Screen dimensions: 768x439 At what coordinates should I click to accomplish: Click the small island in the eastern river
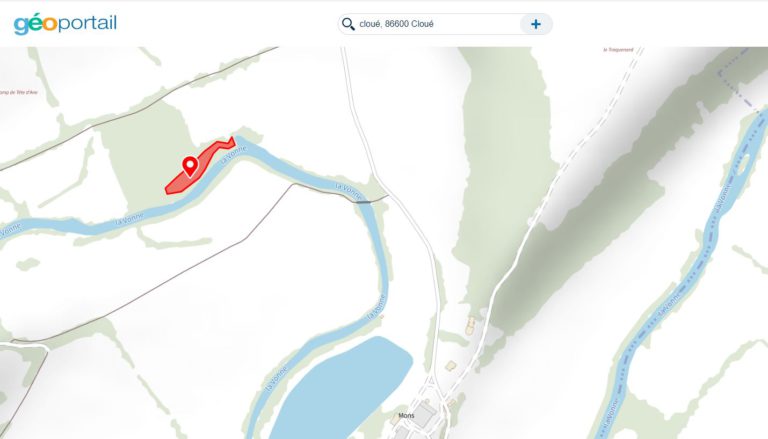click(743, 164)
